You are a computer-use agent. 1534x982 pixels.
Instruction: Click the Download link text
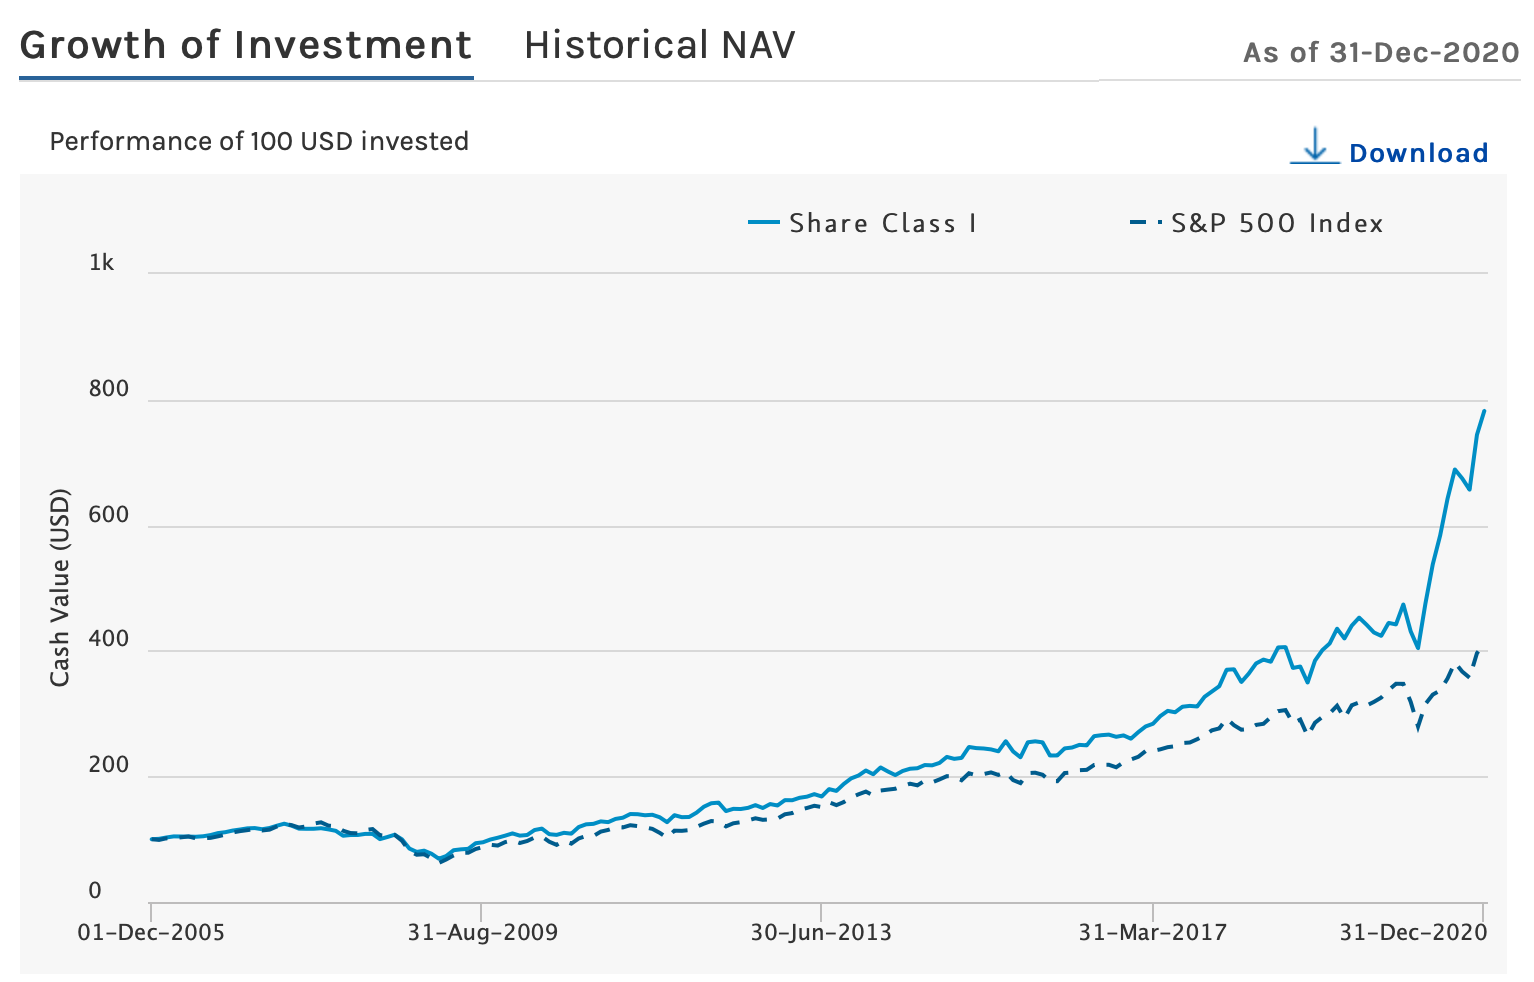[x=1418, y=153]
